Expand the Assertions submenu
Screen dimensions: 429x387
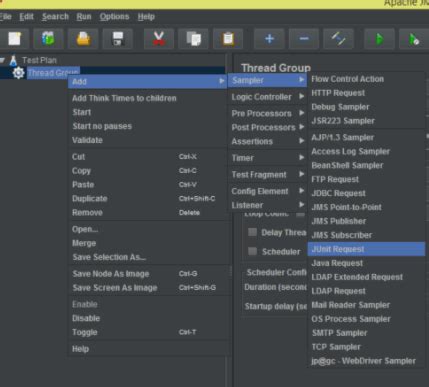(267, 141)
